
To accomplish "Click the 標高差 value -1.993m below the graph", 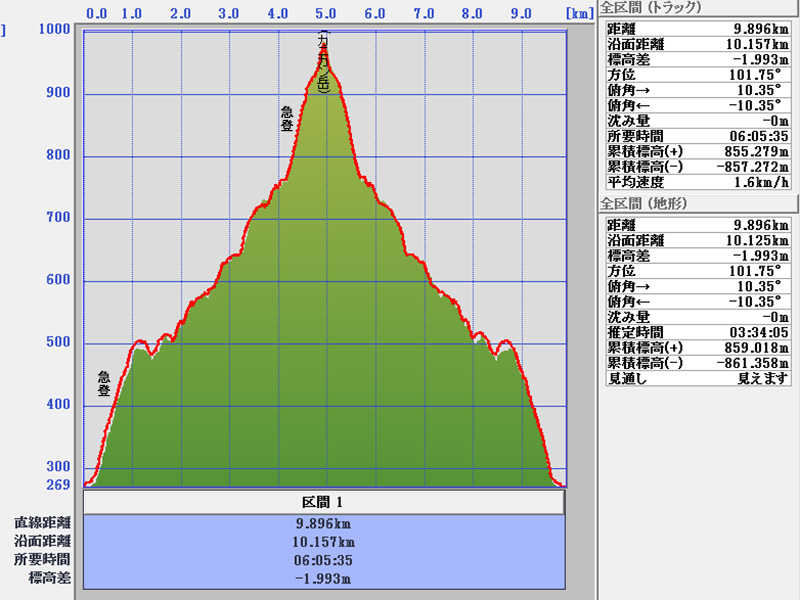I will 324,578.
